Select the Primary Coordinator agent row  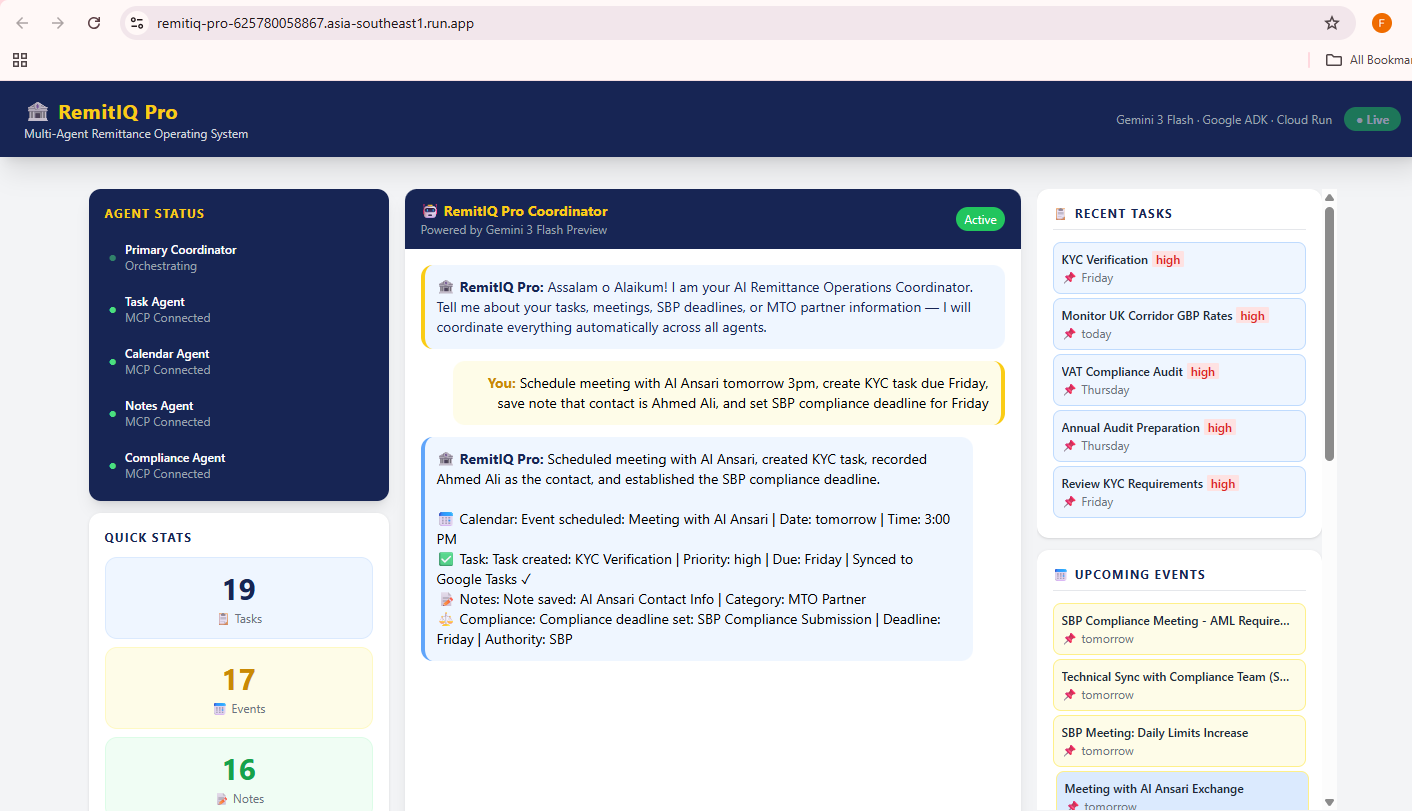point(239,257)
